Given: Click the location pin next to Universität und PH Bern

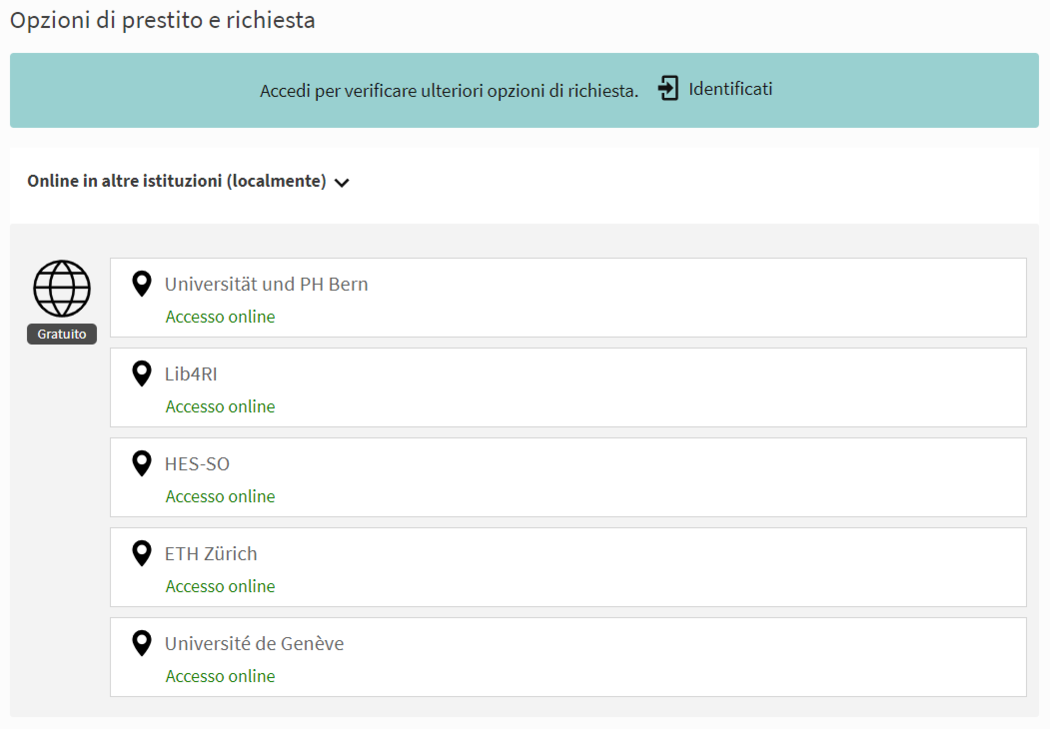Looking at the screenshot, I should point(142,284).
